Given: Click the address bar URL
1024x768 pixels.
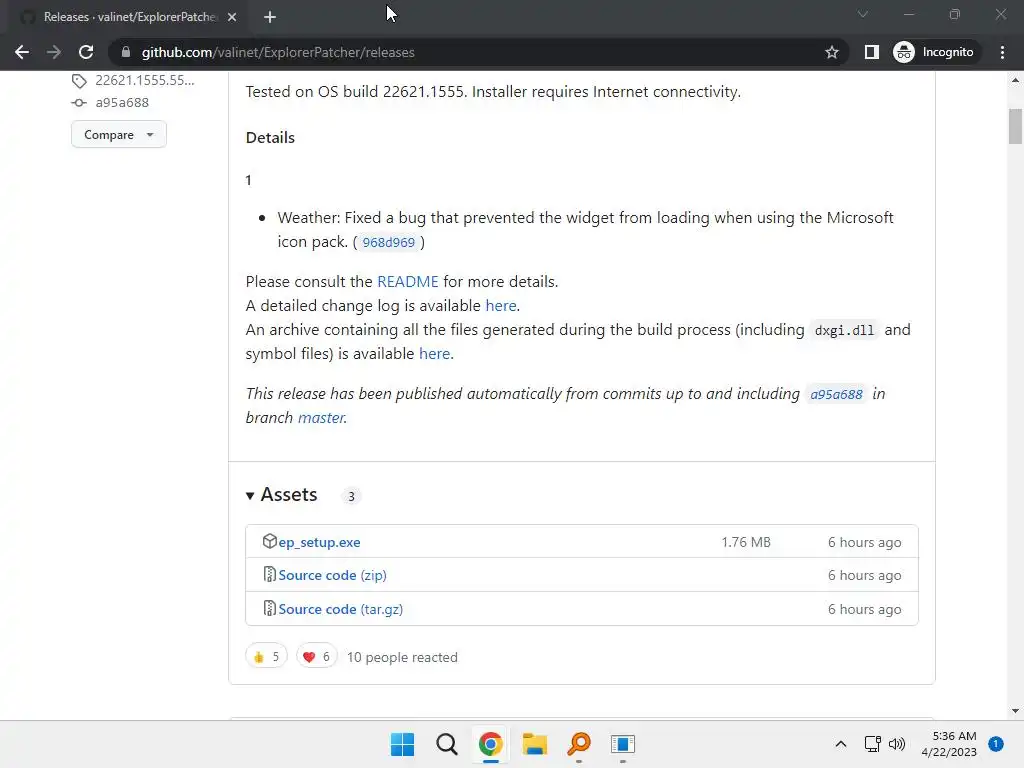Looking at the screenshot, I should [x=278, y=52].
